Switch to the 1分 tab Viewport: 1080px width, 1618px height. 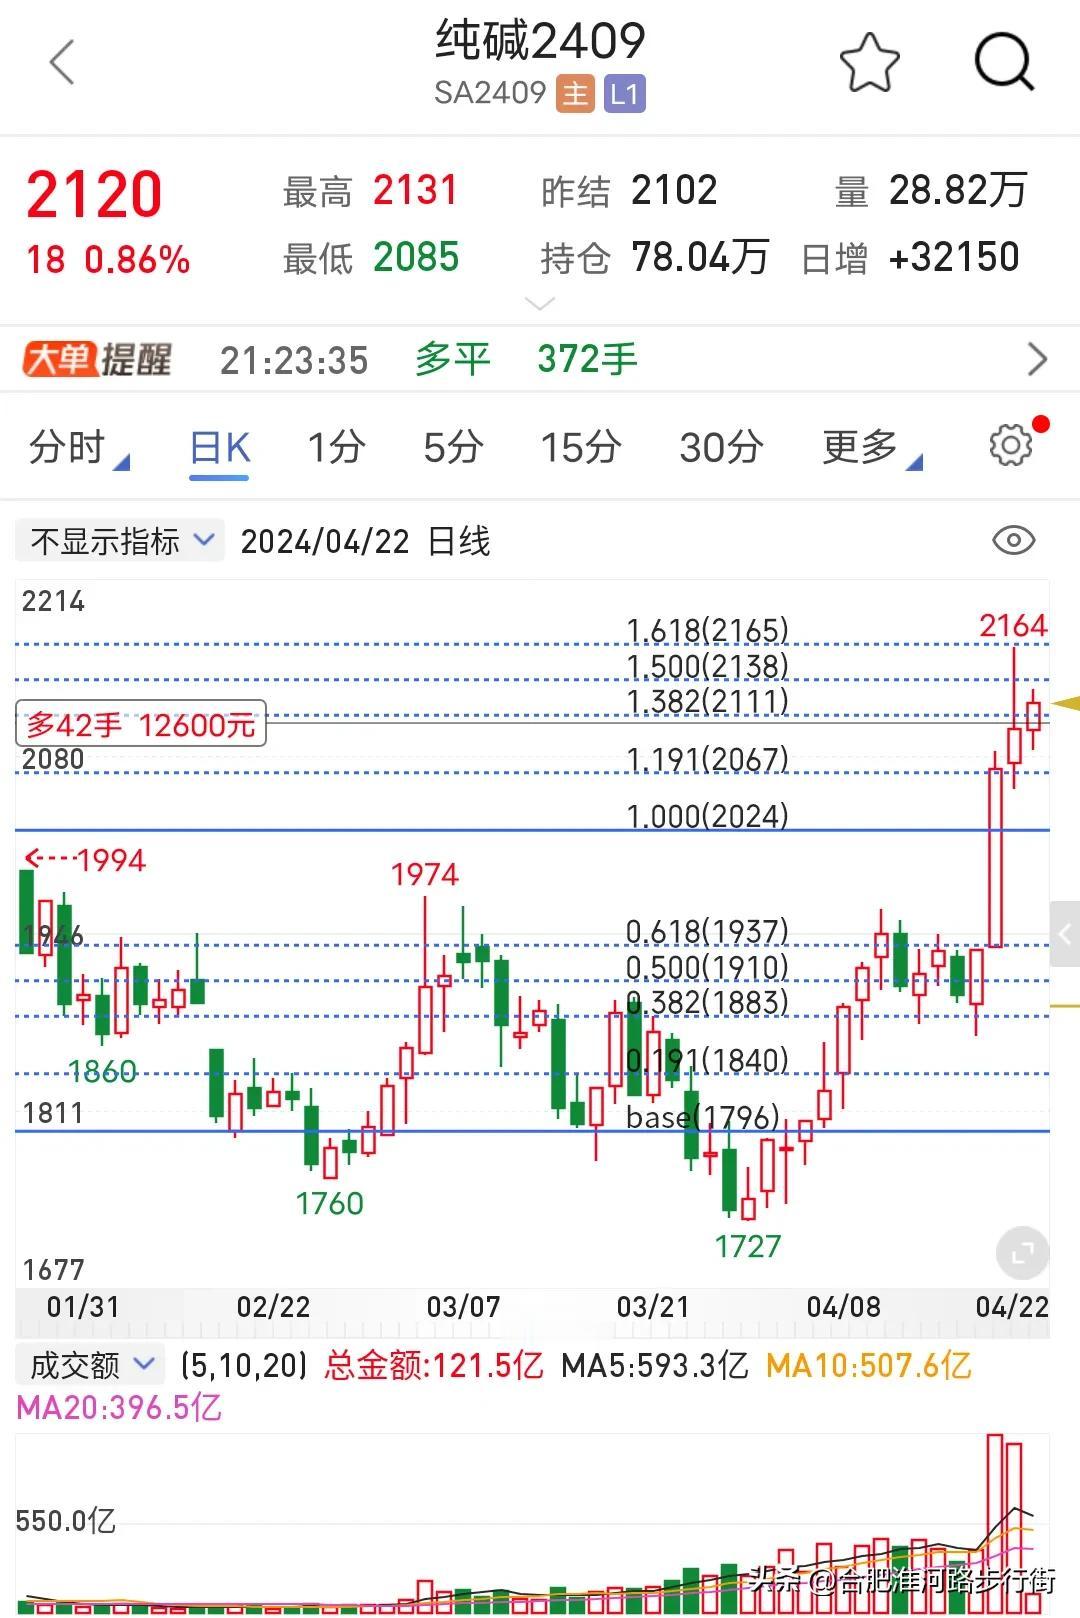click(336, 447)
